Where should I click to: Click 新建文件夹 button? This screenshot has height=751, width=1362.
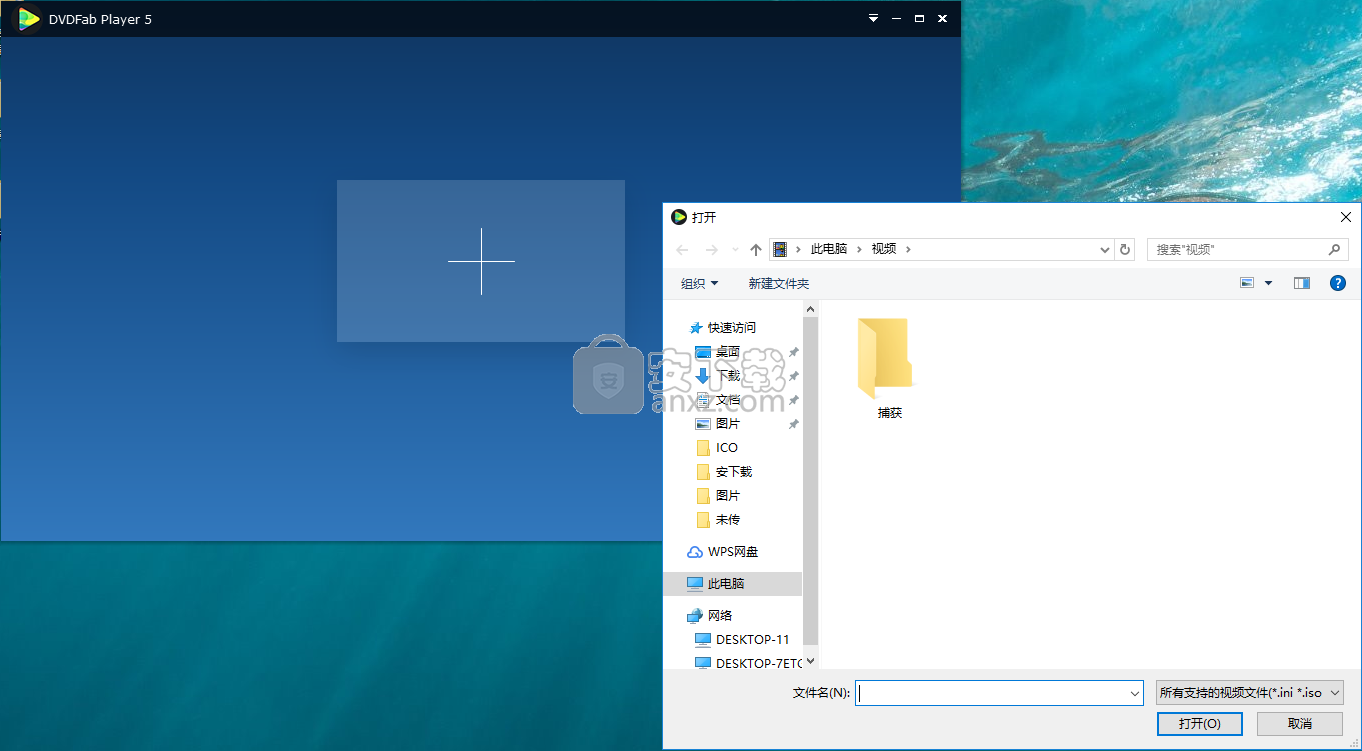pos(779,283)
